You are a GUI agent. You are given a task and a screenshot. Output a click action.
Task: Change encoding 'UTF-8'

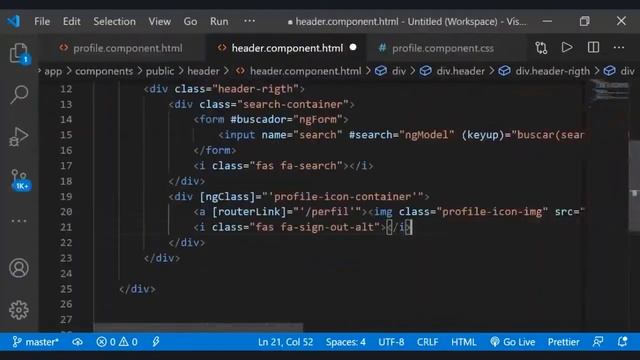pyautogui.click(x=391, y=342)
